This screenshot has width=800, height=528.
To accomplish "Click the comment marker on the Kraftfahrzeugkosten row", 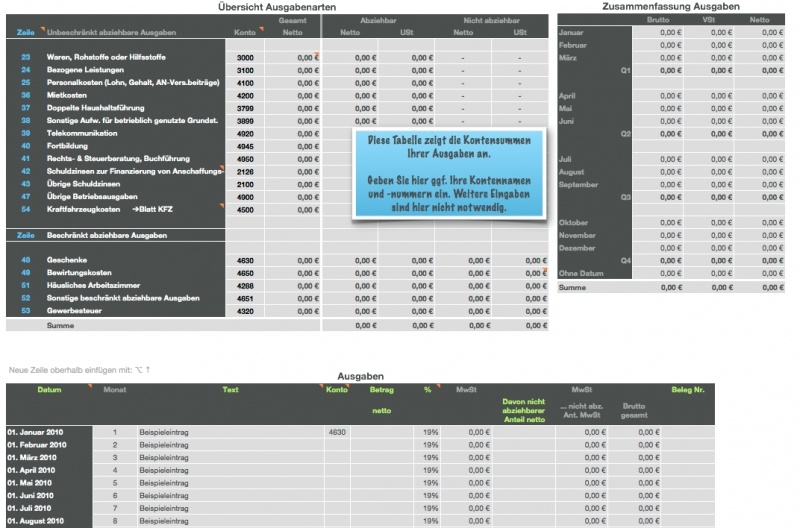I will 221,206.
